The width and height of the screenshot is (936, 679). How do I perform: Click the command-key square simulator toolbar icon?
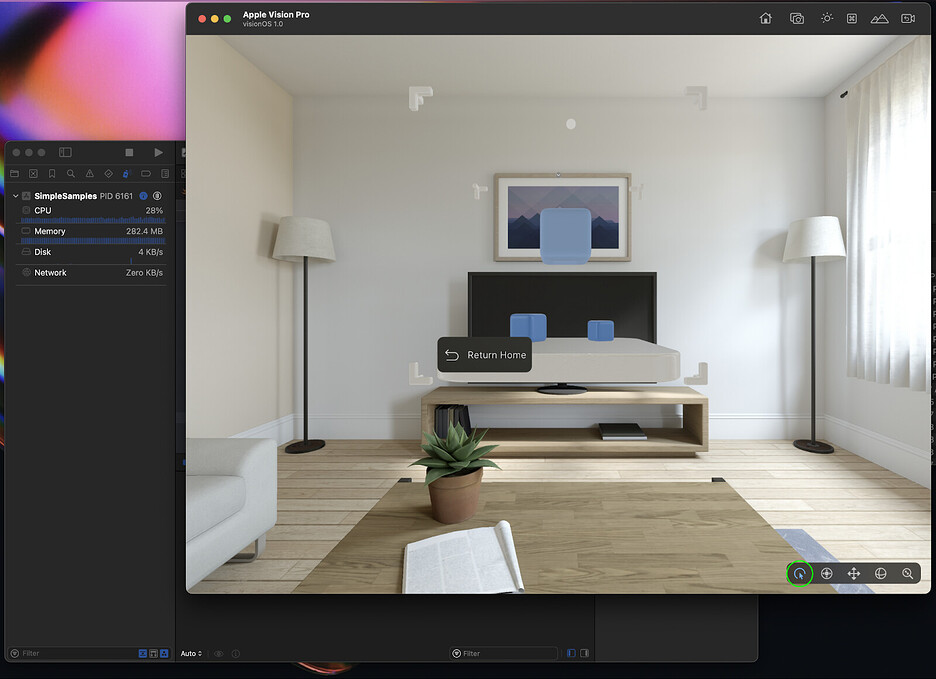pyautogui.click(x=852, y=19)
